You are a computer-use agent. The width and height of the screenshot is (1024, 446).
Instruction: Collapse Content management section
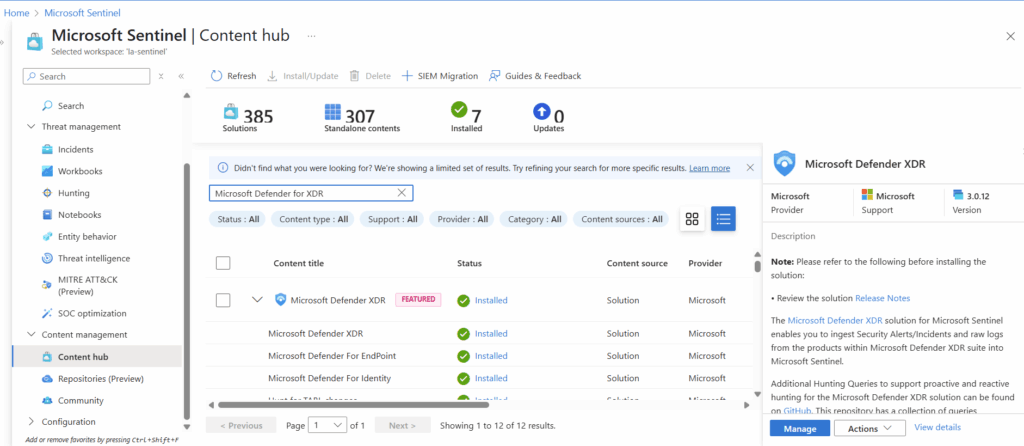point(31,334)
